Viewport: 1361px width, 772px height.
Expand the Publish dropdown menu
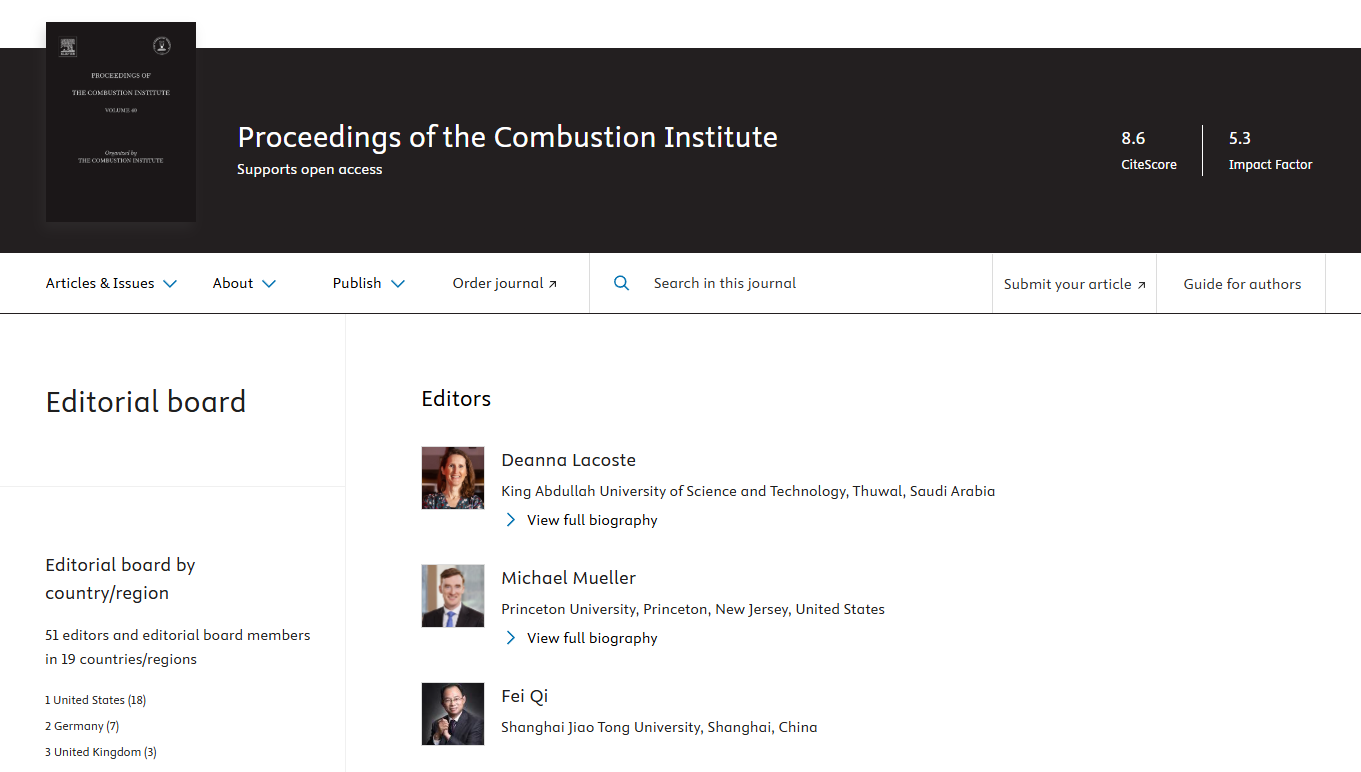[x=369, y=283]
